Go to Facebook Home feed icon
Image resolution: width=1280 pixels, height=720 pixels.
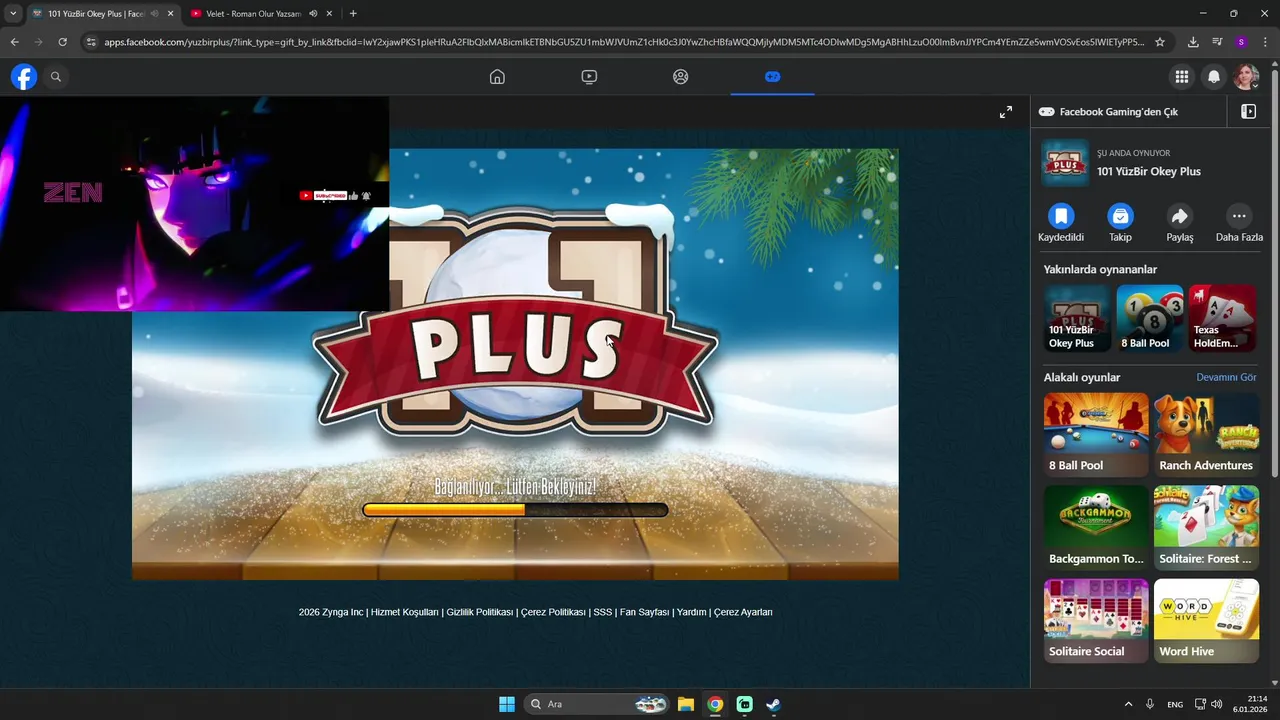pyautogui.click(x=497, y=76)
